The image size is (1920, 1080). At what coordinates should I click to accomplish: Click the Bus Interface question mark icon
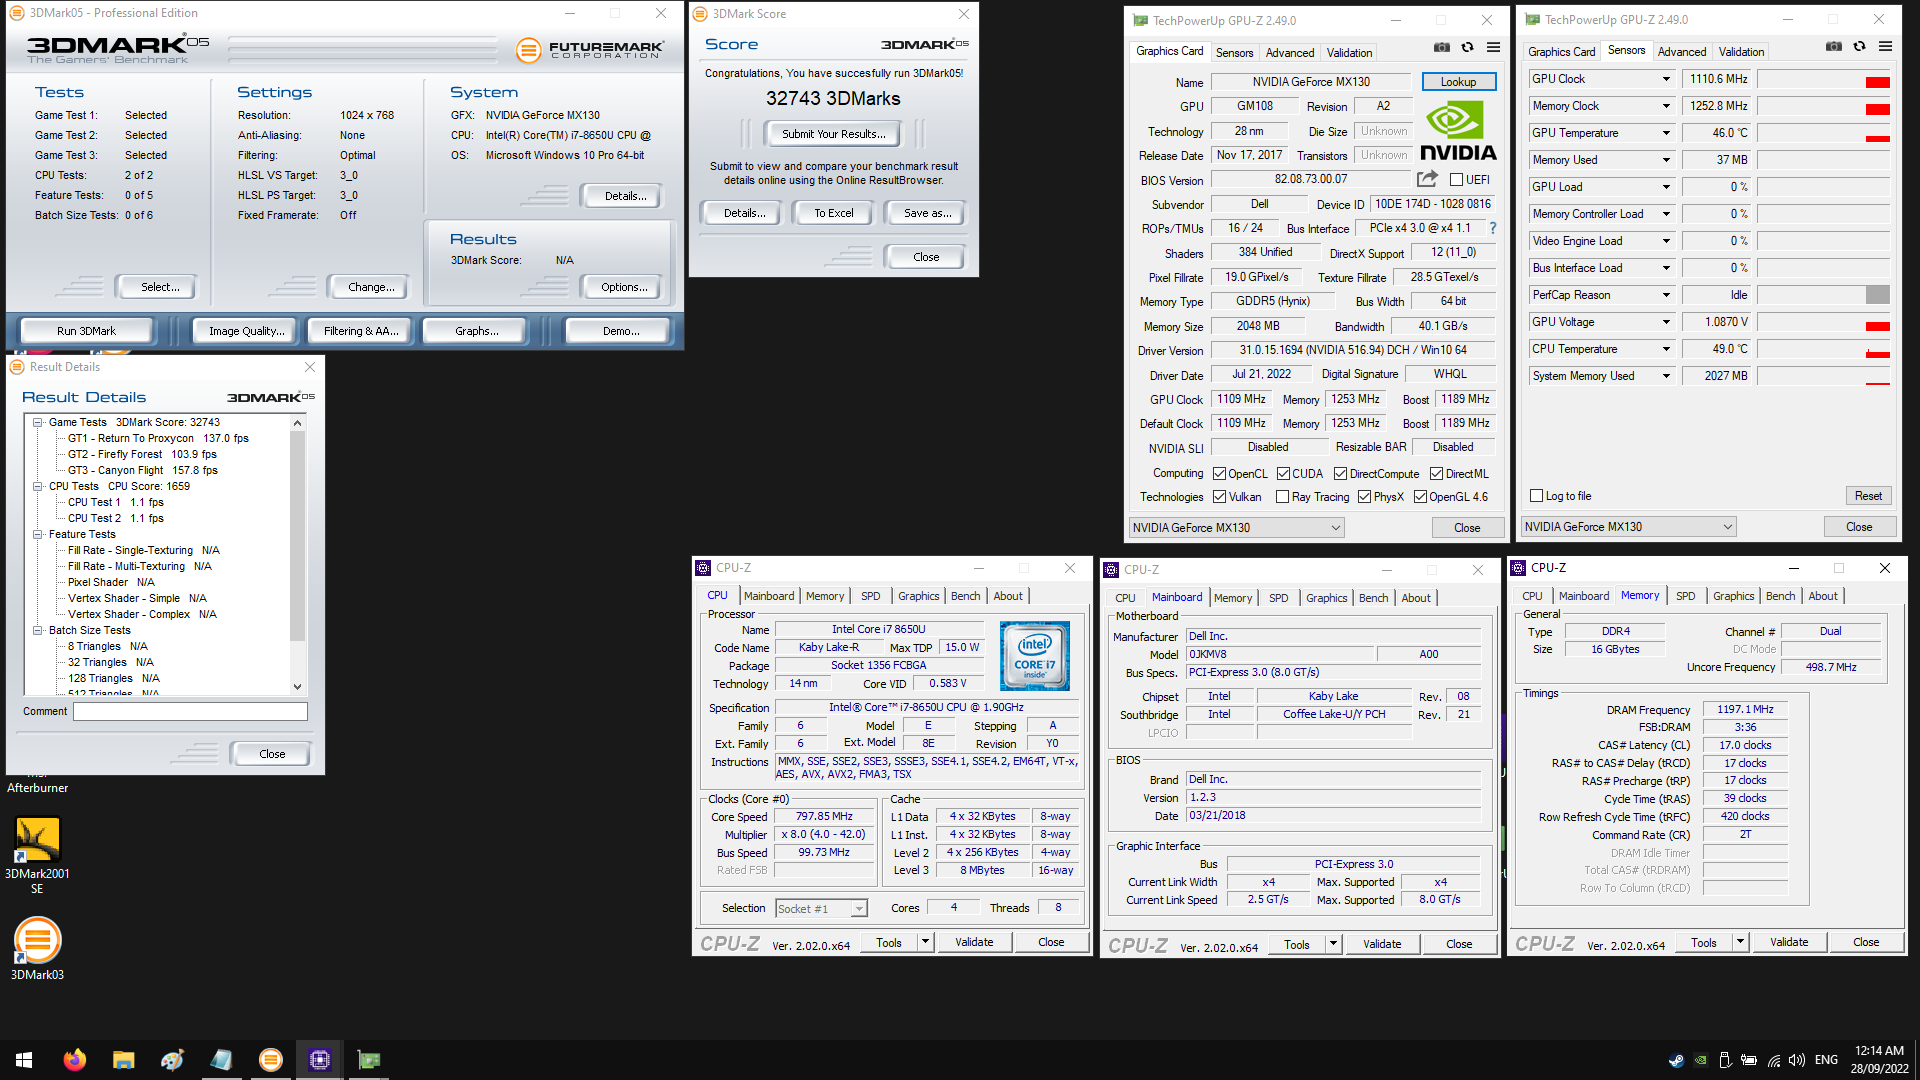click(1493, 228)
